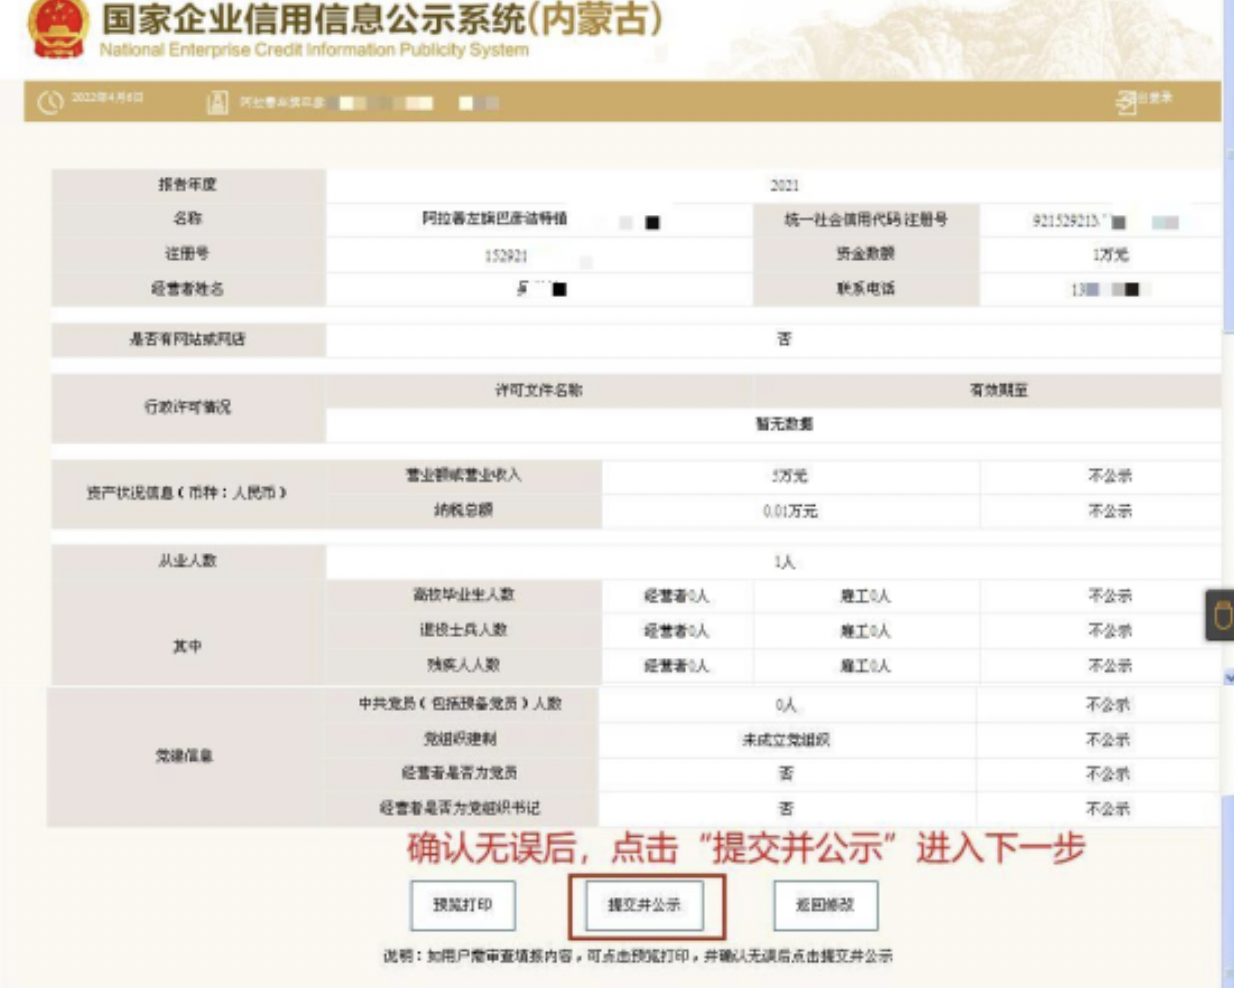Image resolution: width=1234 pixels, height=988 pixels.
Task: Click the dark floating tab on right edge
Action: pos(1220,615)
